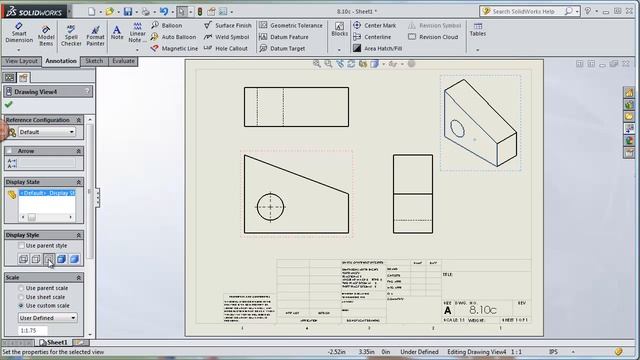Insert a Centerline

[372, 37]
